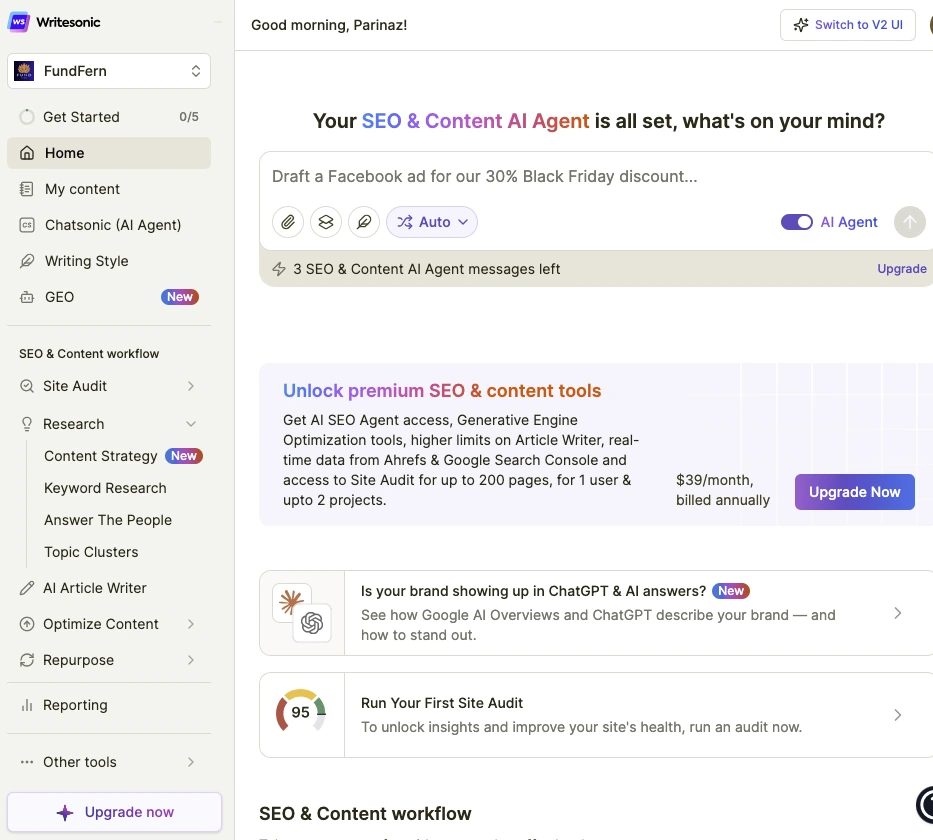
Task: Select Keyword Research in sidebar
Action: pos(105,488)
